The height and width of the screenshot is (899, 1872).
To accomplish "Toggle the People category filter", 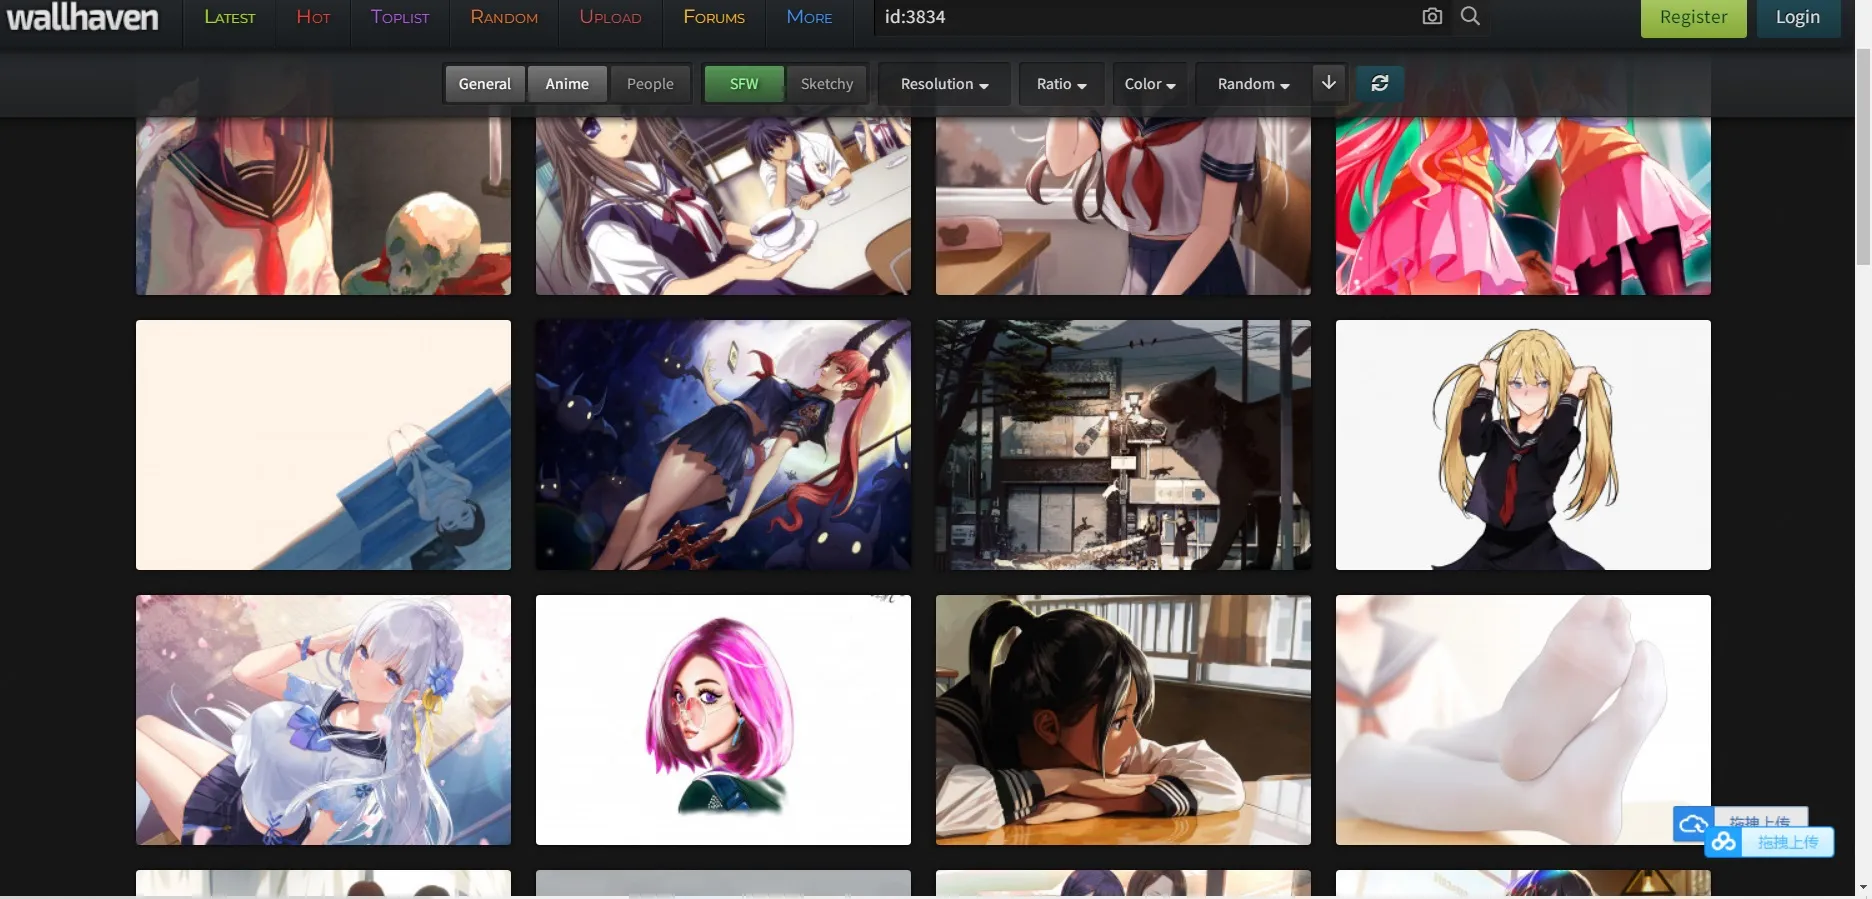I will [x=650, y=84].
